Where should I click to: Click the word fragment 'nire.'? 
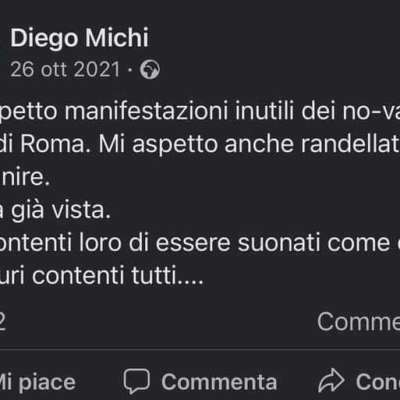25,177
